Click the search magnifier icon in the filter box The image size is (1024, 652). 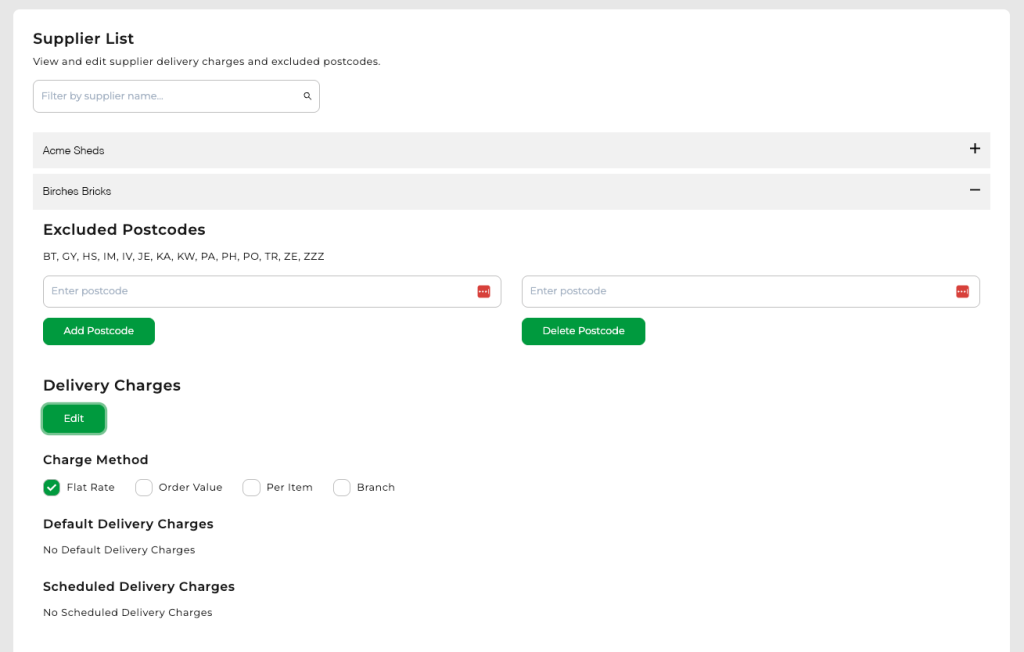click(x=307, y=95)
